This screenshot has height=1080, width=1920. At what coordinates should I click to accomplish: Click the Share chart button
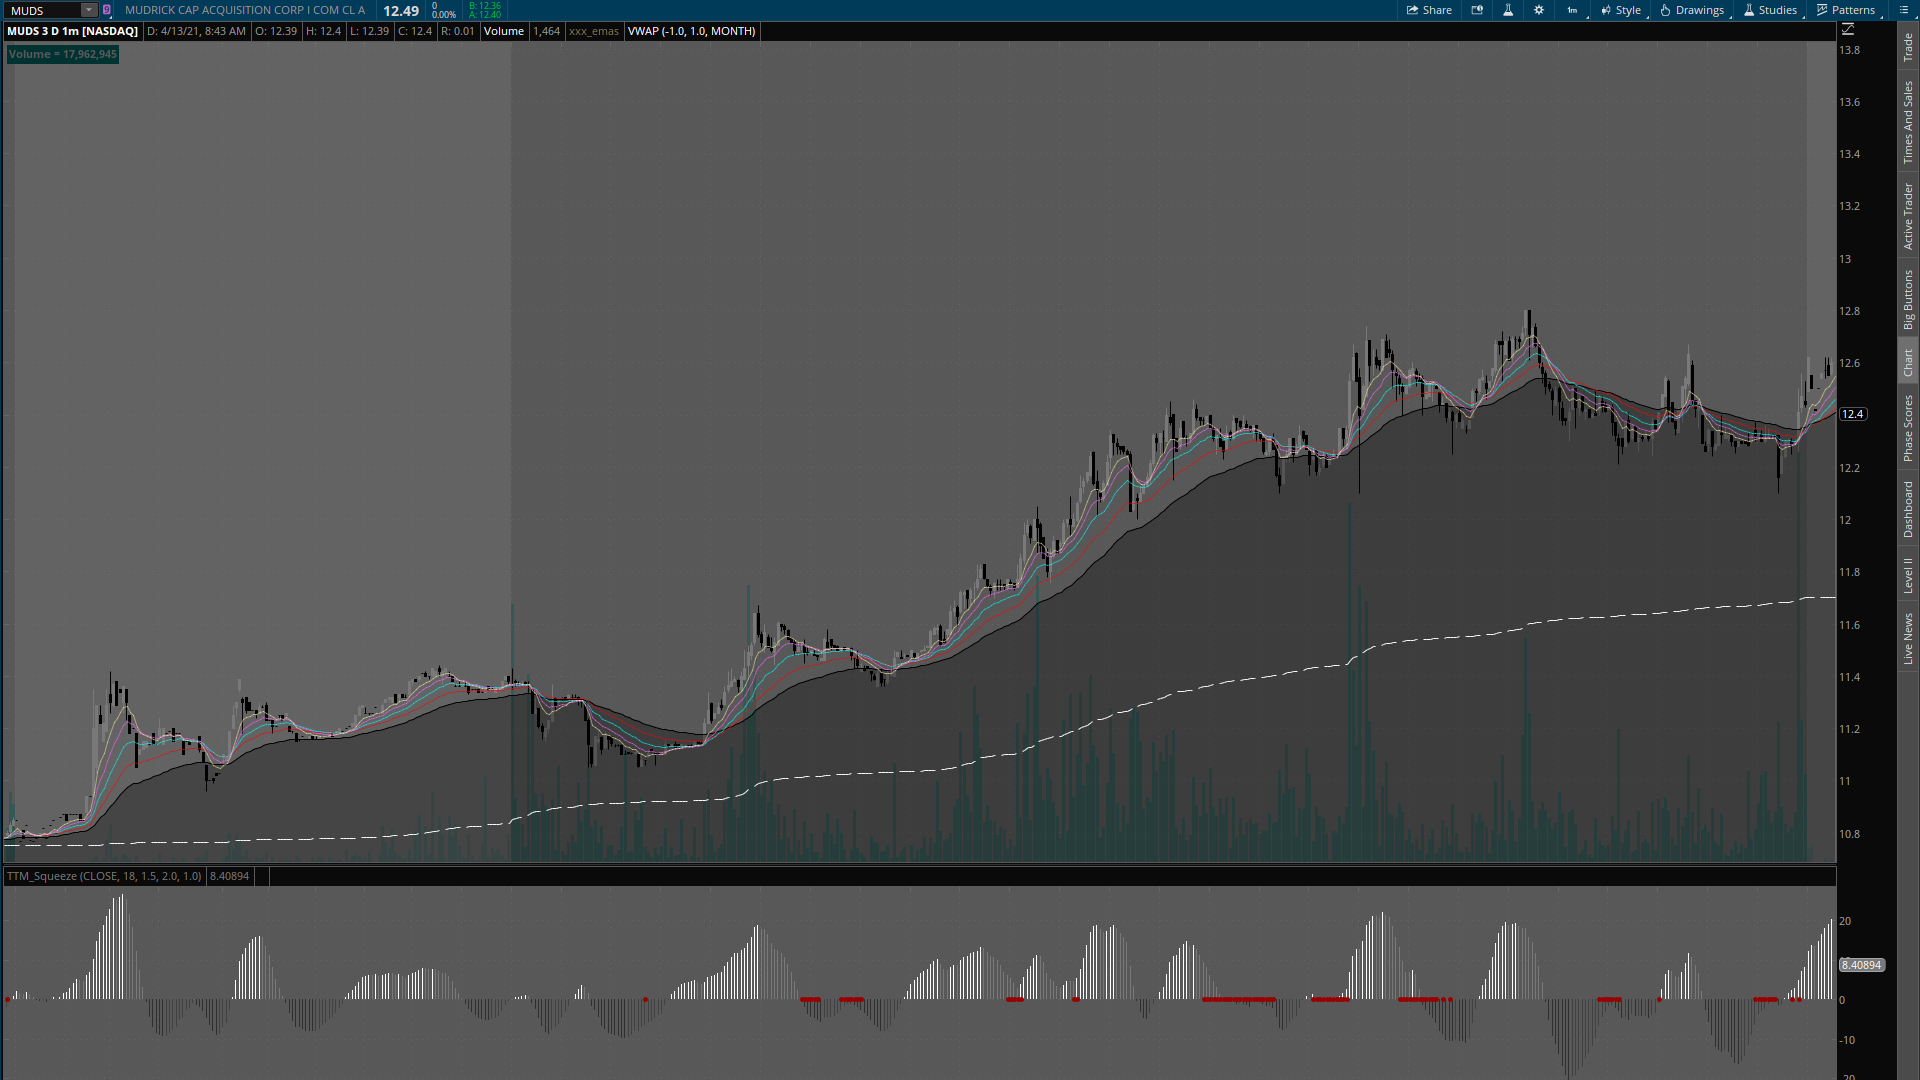[1429, 10]
